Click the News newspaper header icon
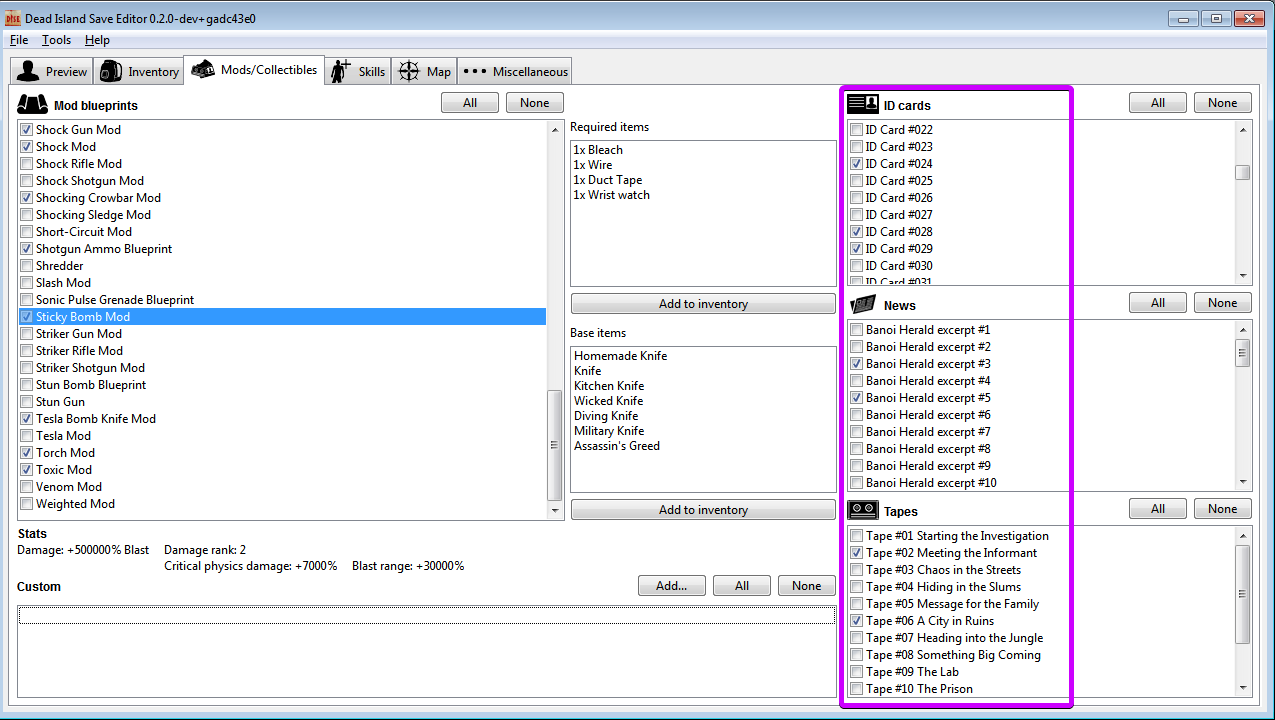 coord(862,304)
